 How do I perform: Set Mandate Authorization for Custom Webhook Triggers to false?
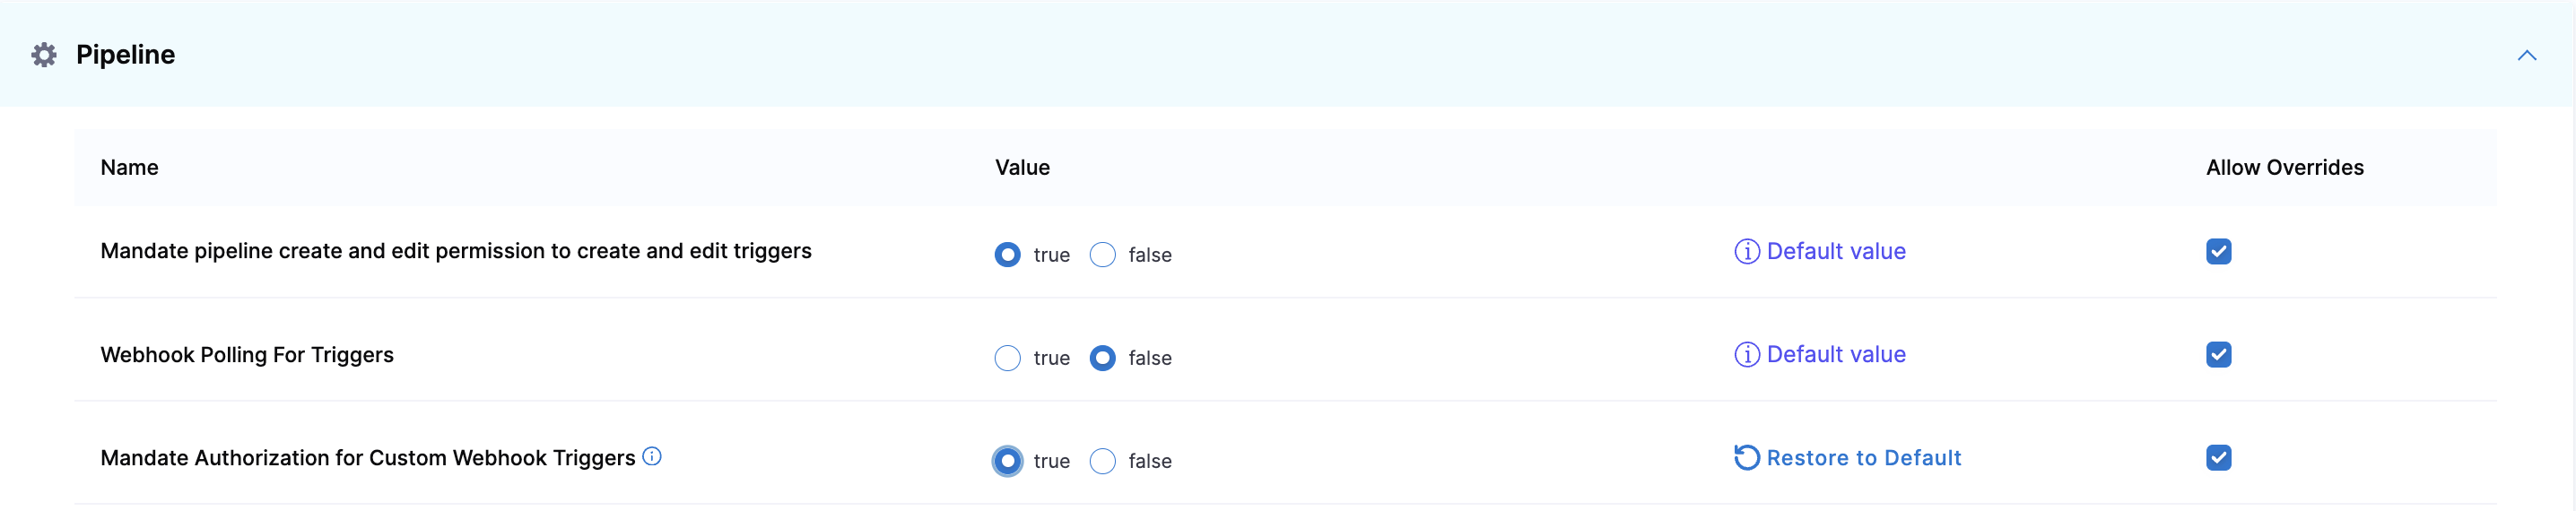1102,461
